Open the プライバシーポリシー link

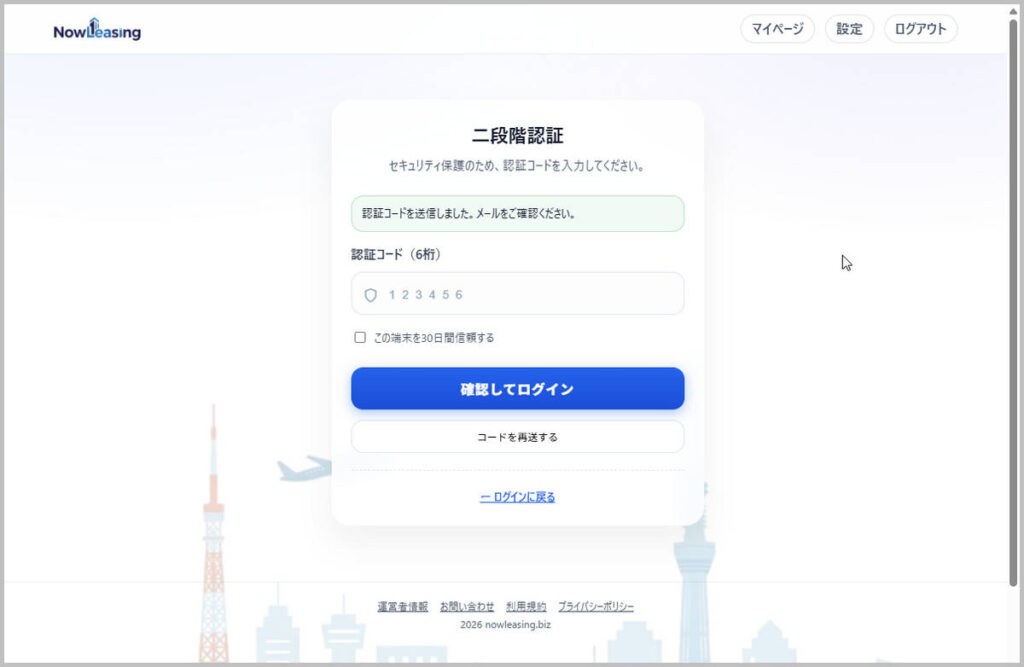point(595,606)
